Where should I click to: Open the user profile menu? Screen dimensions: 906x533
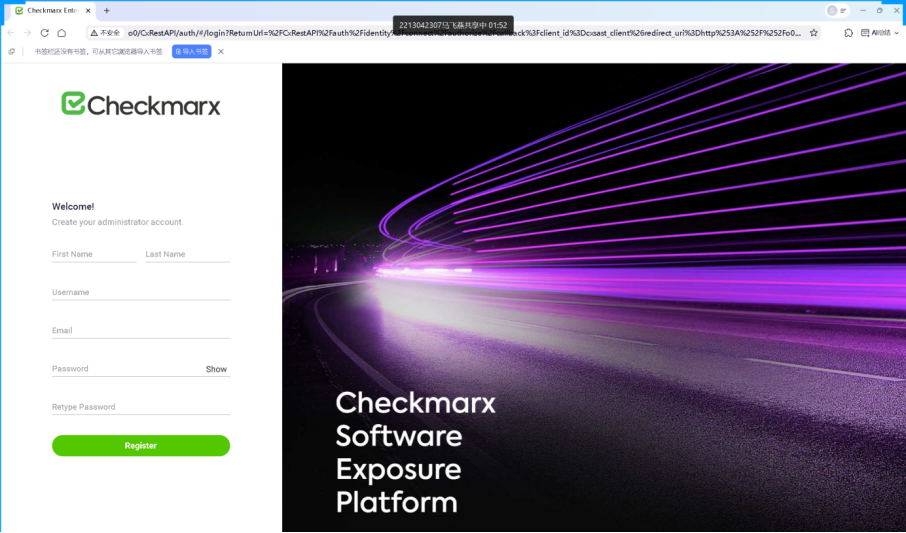point(837,10)
